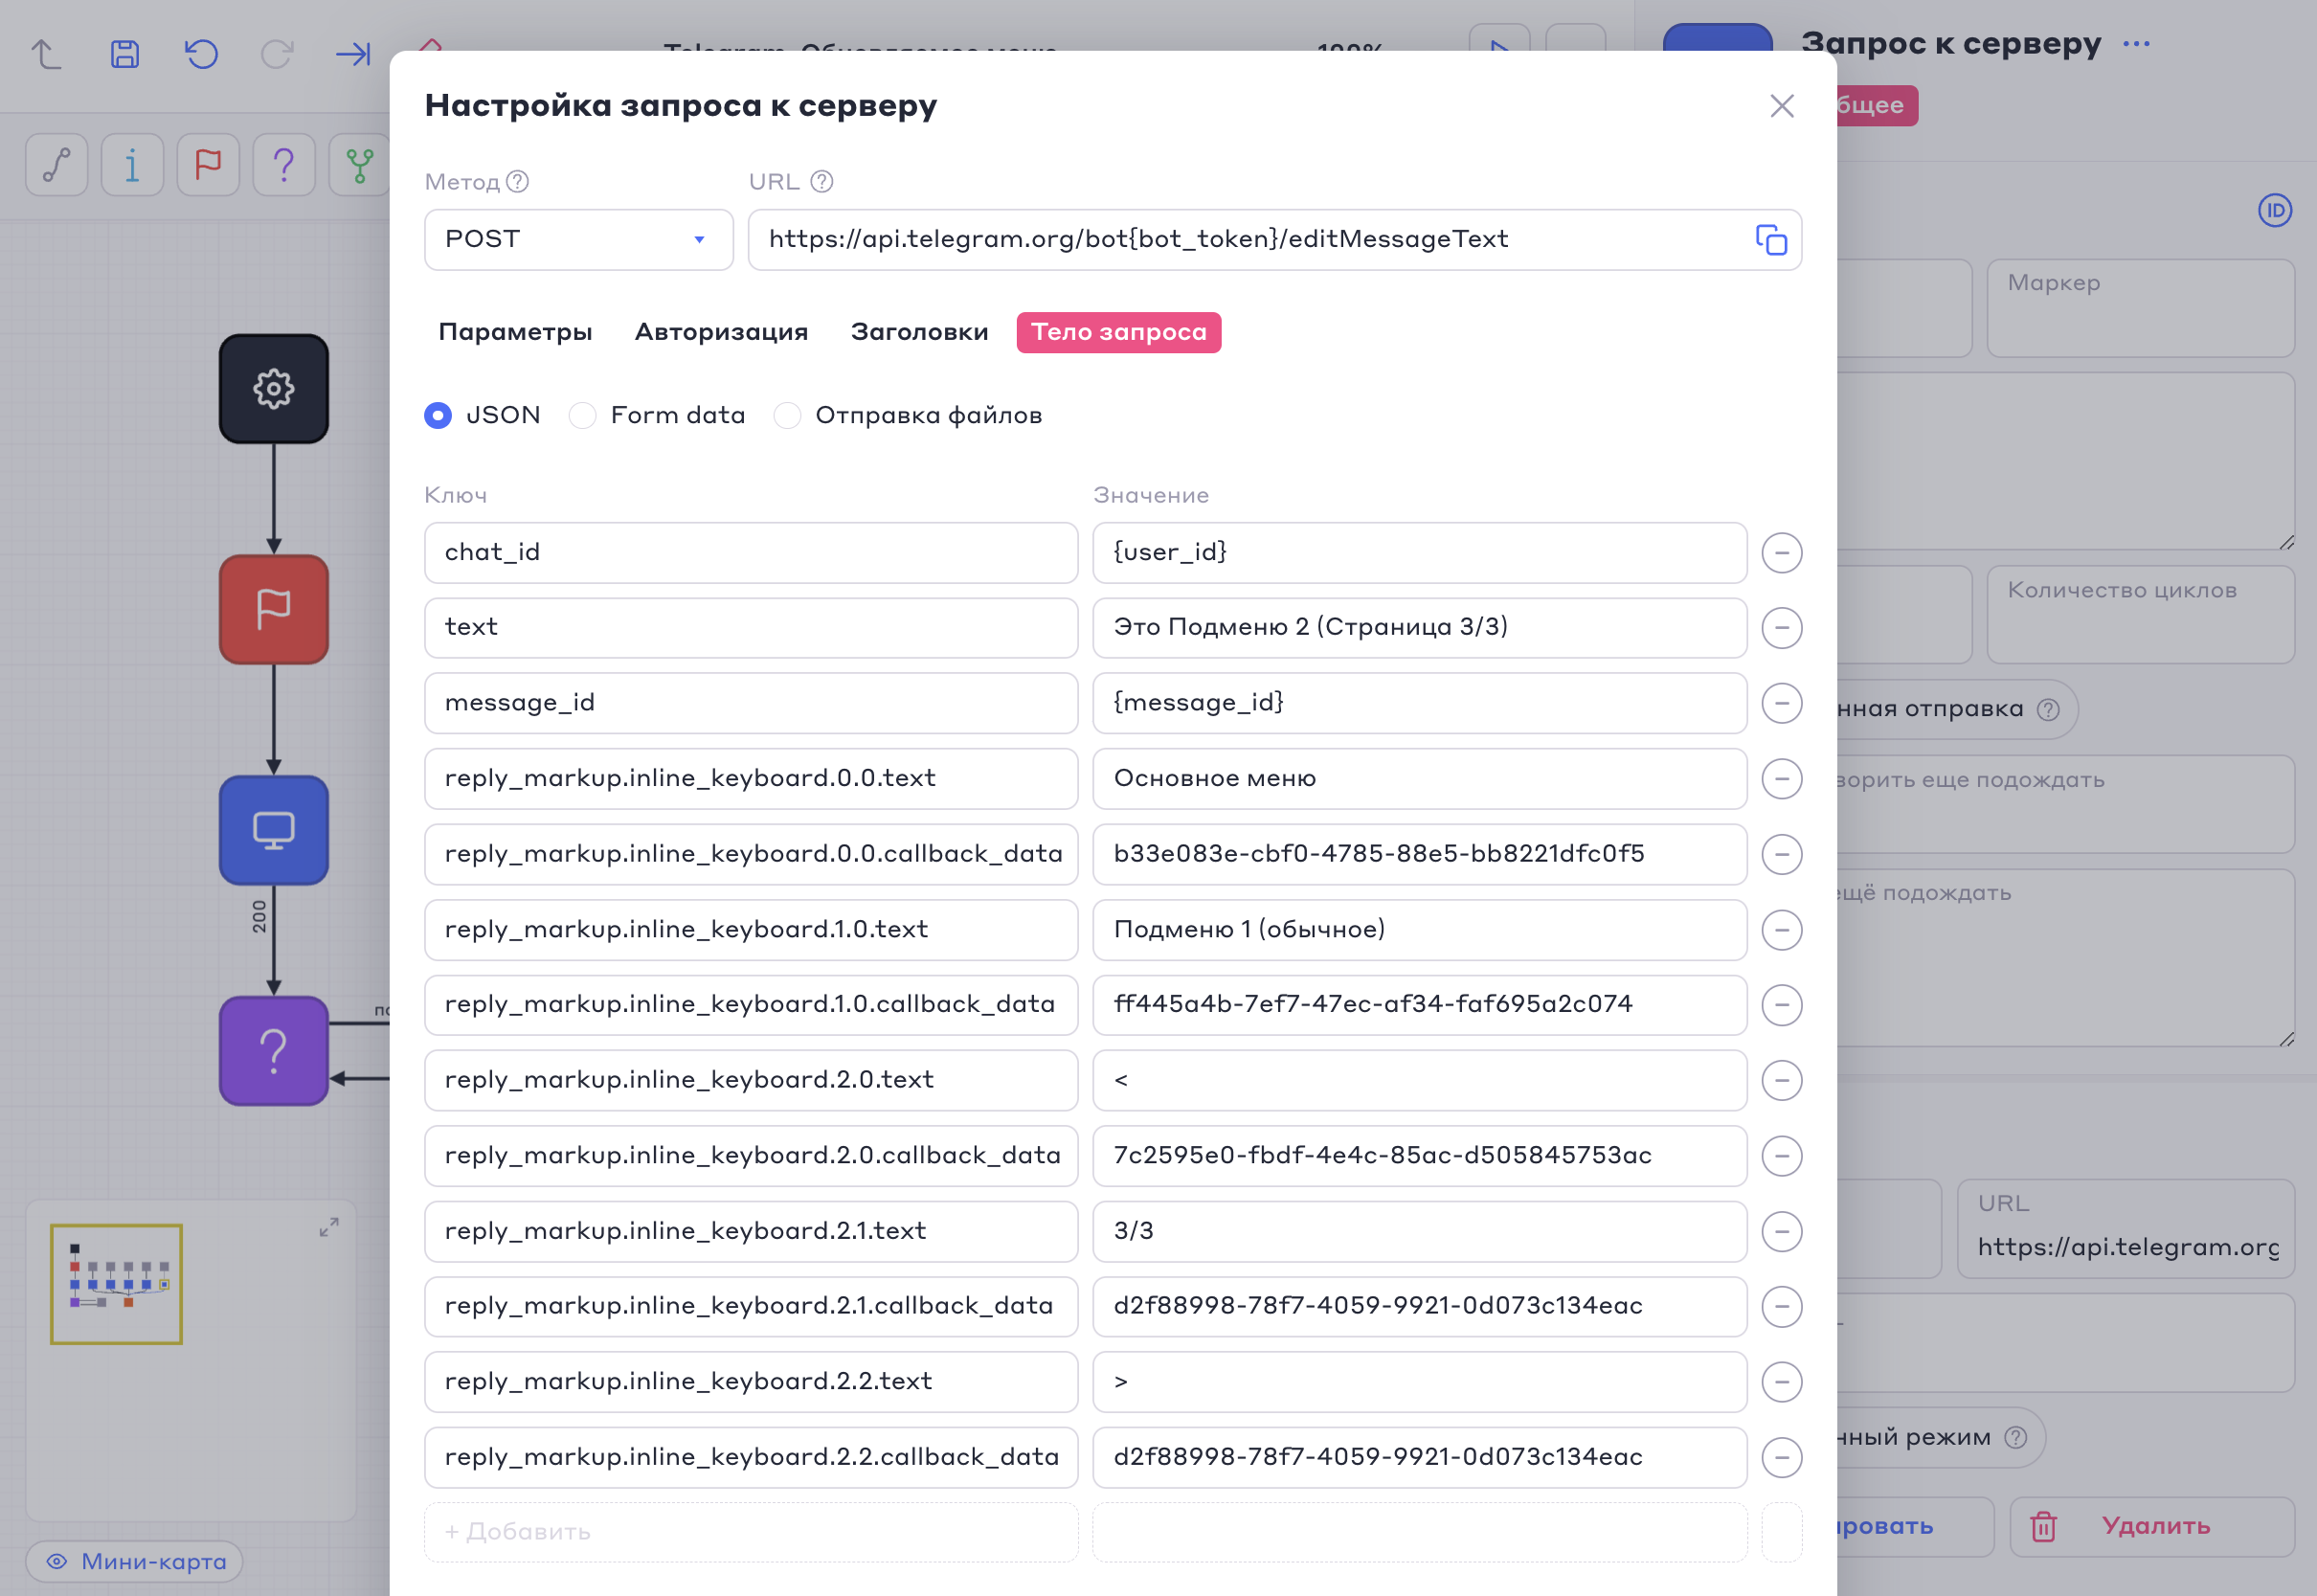
Task: Select the Form data radio button
Action: point(582,415)
